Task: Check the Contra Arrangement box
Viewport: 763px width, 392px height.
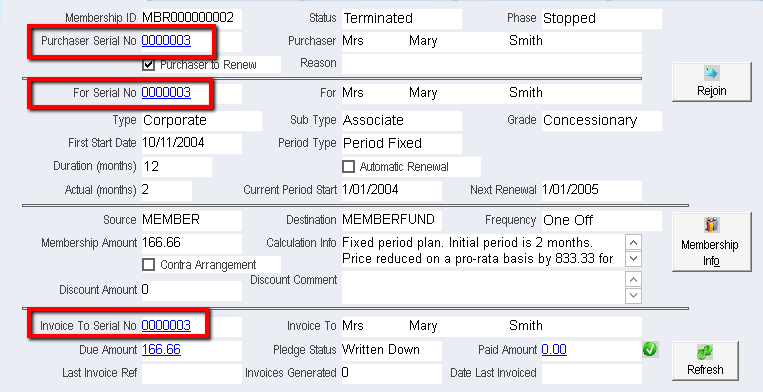Action: point(148,265)
